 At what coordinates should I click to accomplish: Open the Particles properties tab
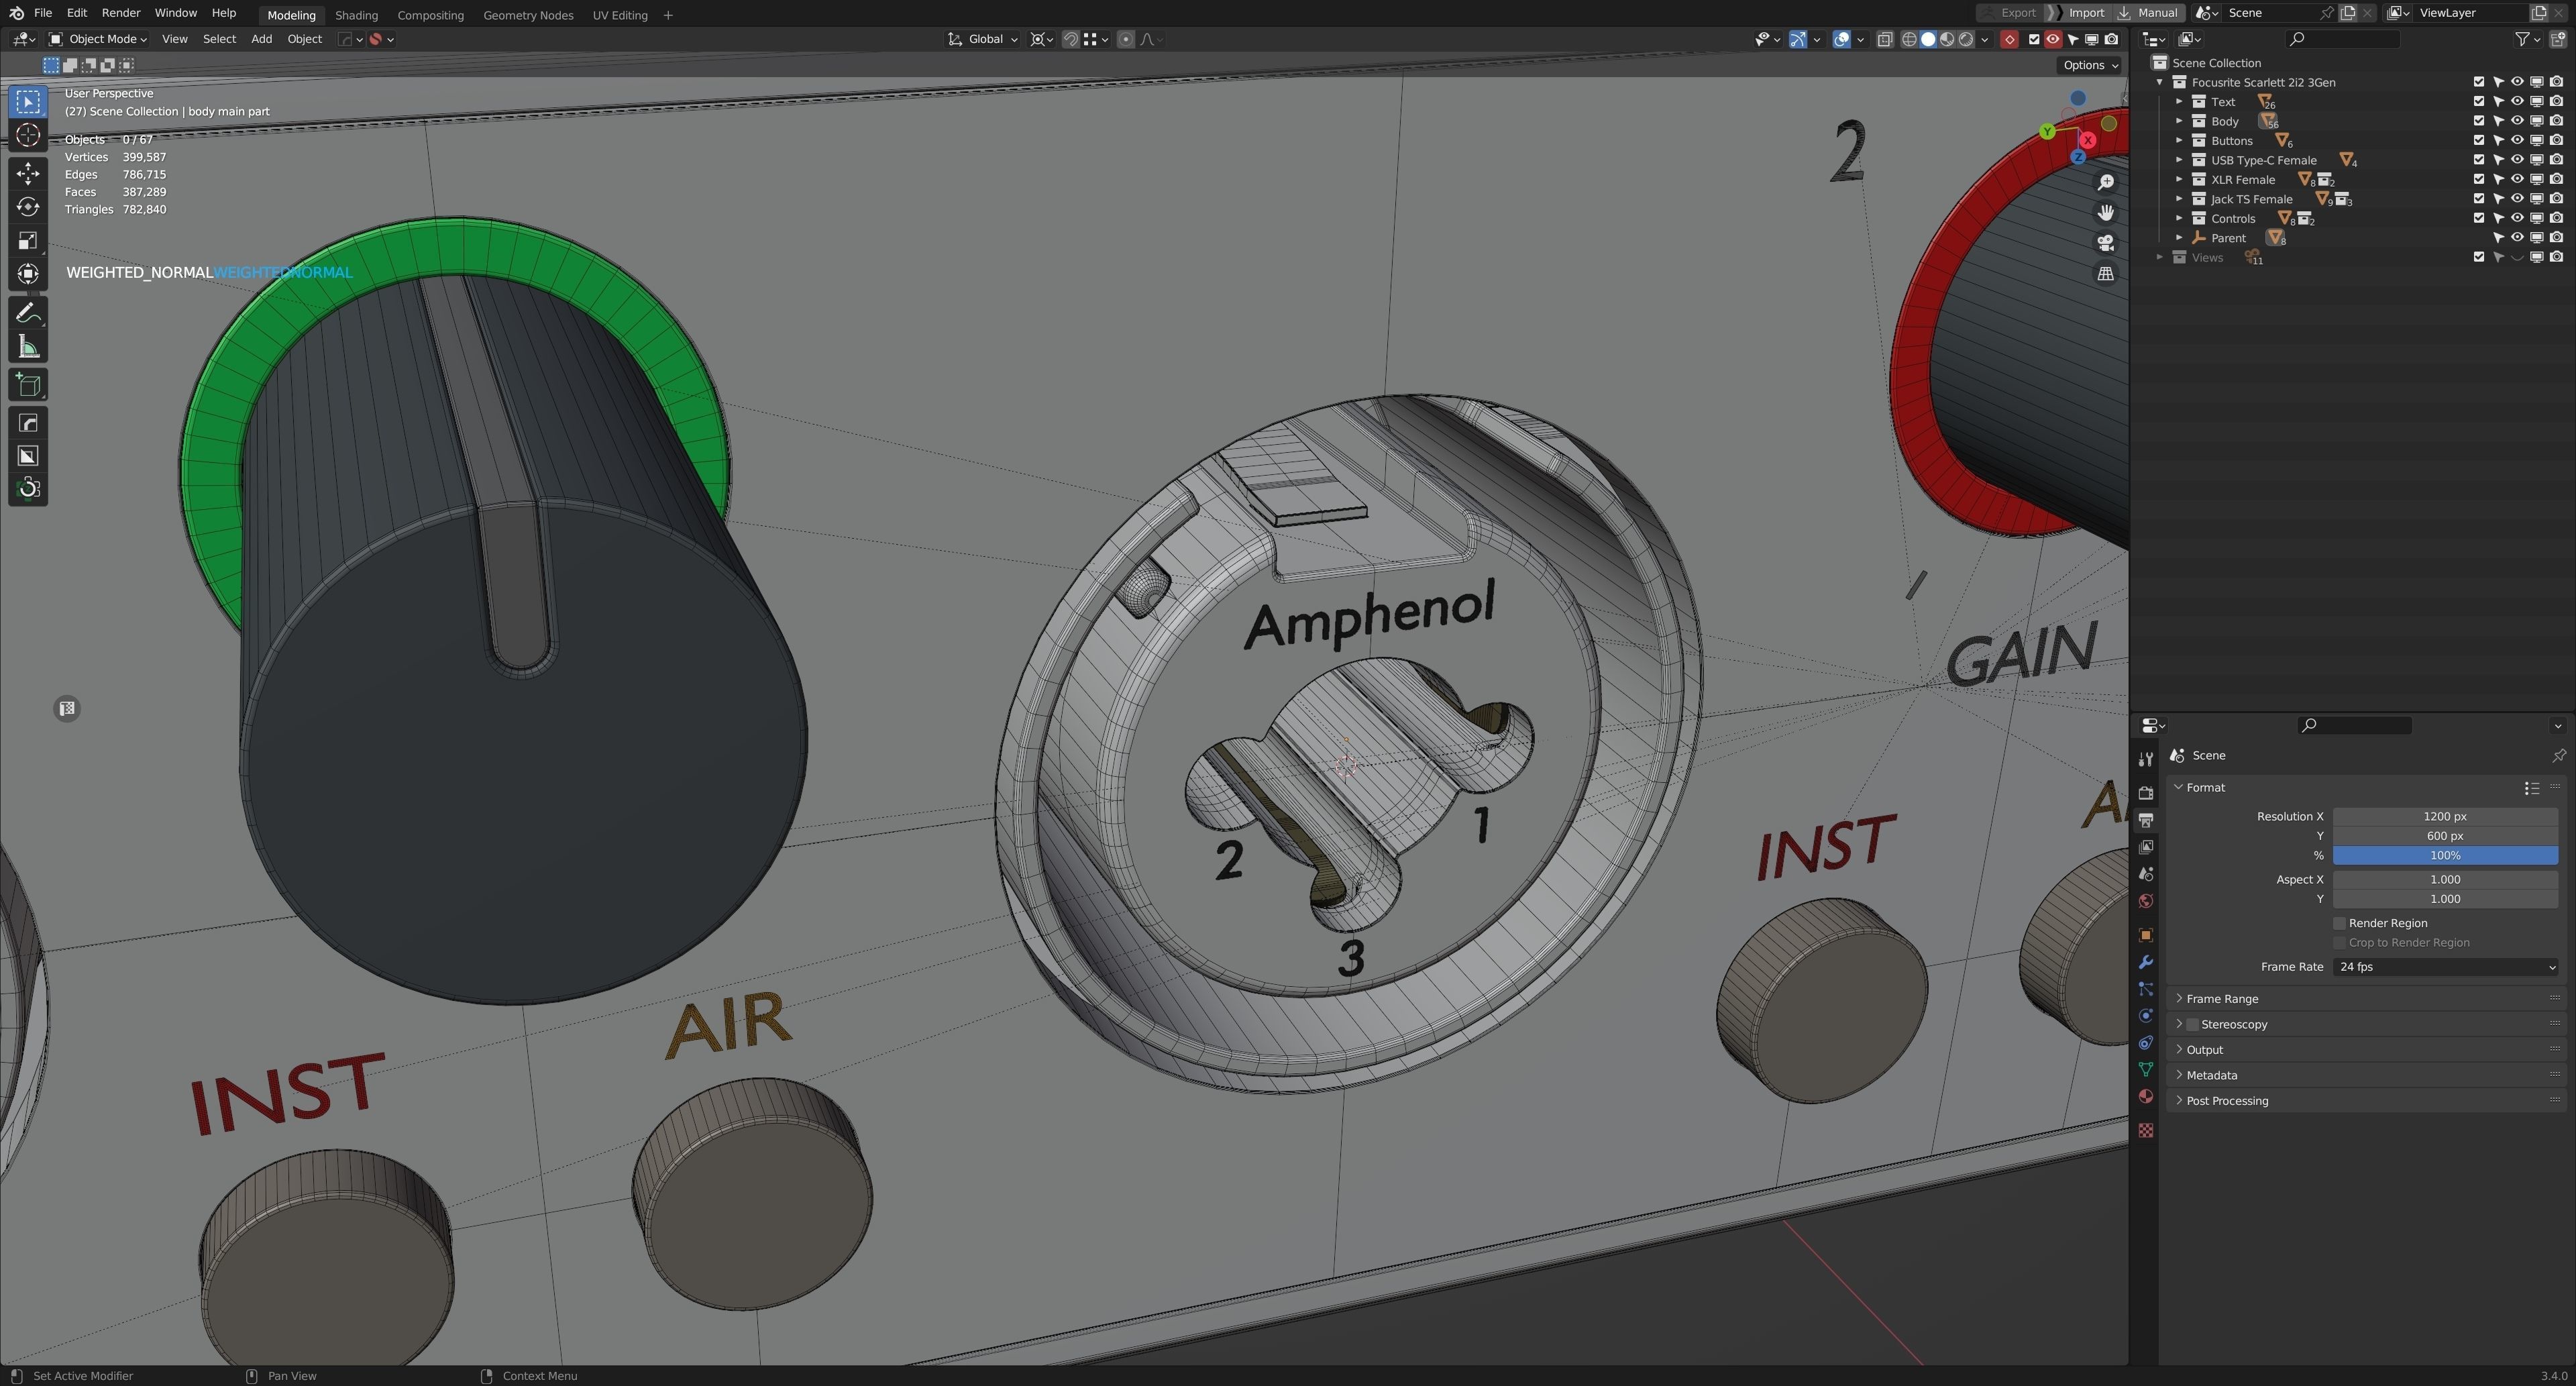[x=2145, y=989]
